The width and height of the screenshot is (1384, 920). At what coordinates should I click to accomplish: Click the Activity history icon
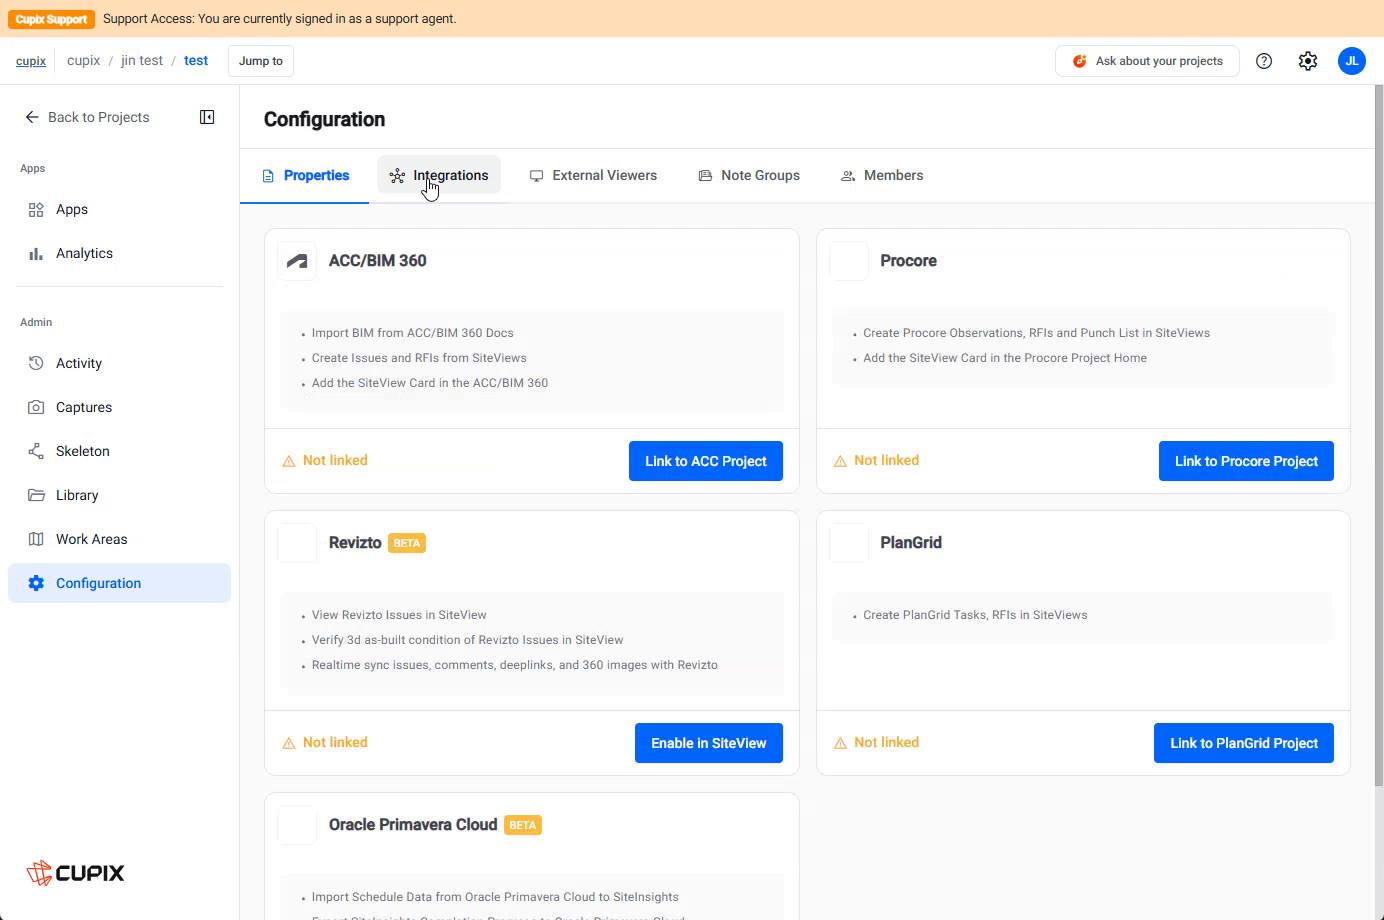pyautogui.click(x=36, y=363)
